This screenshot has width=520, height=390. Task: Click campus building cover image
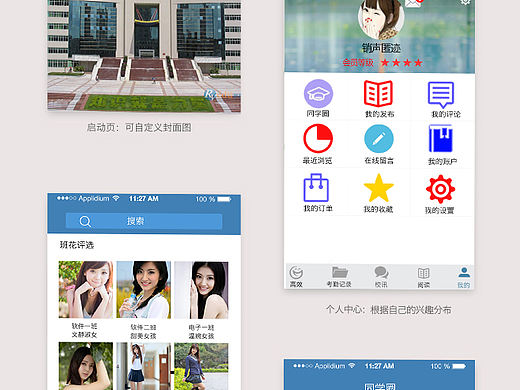pyautogui.click(x=144, y=55)
